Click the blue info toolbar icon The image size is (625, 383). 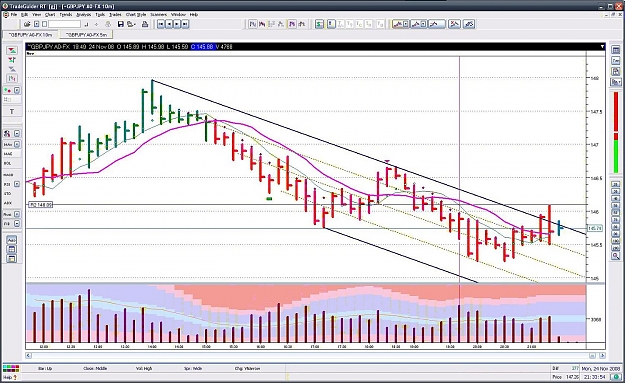[x=331, y=24]
